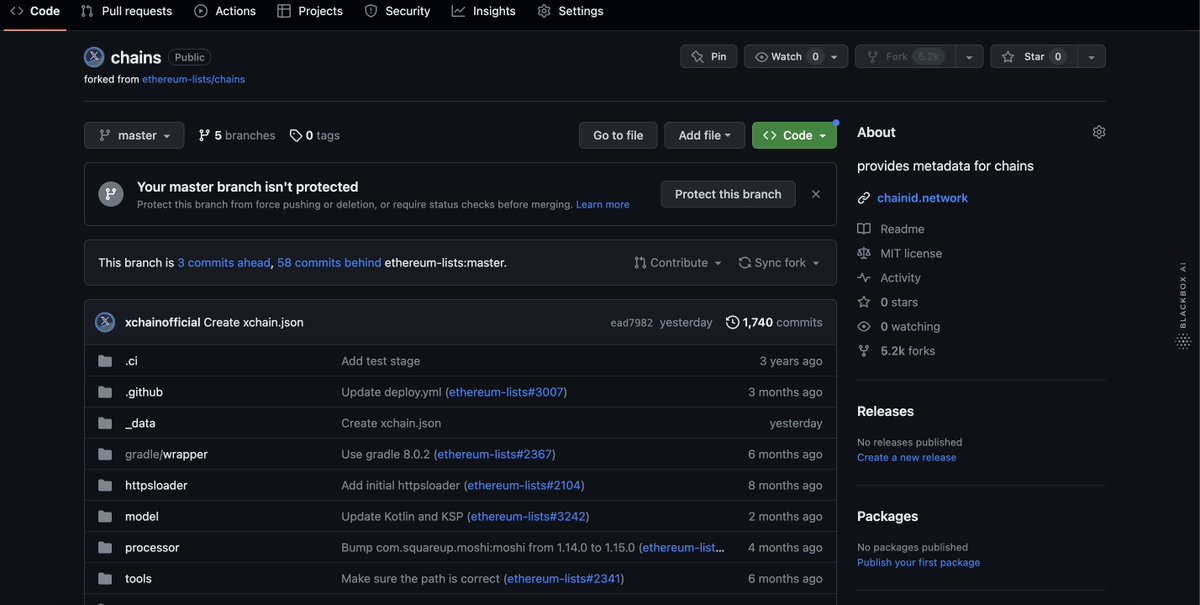
Task: Follow the ethereum-lists/chains fork source link
Action: click(193, 79)
